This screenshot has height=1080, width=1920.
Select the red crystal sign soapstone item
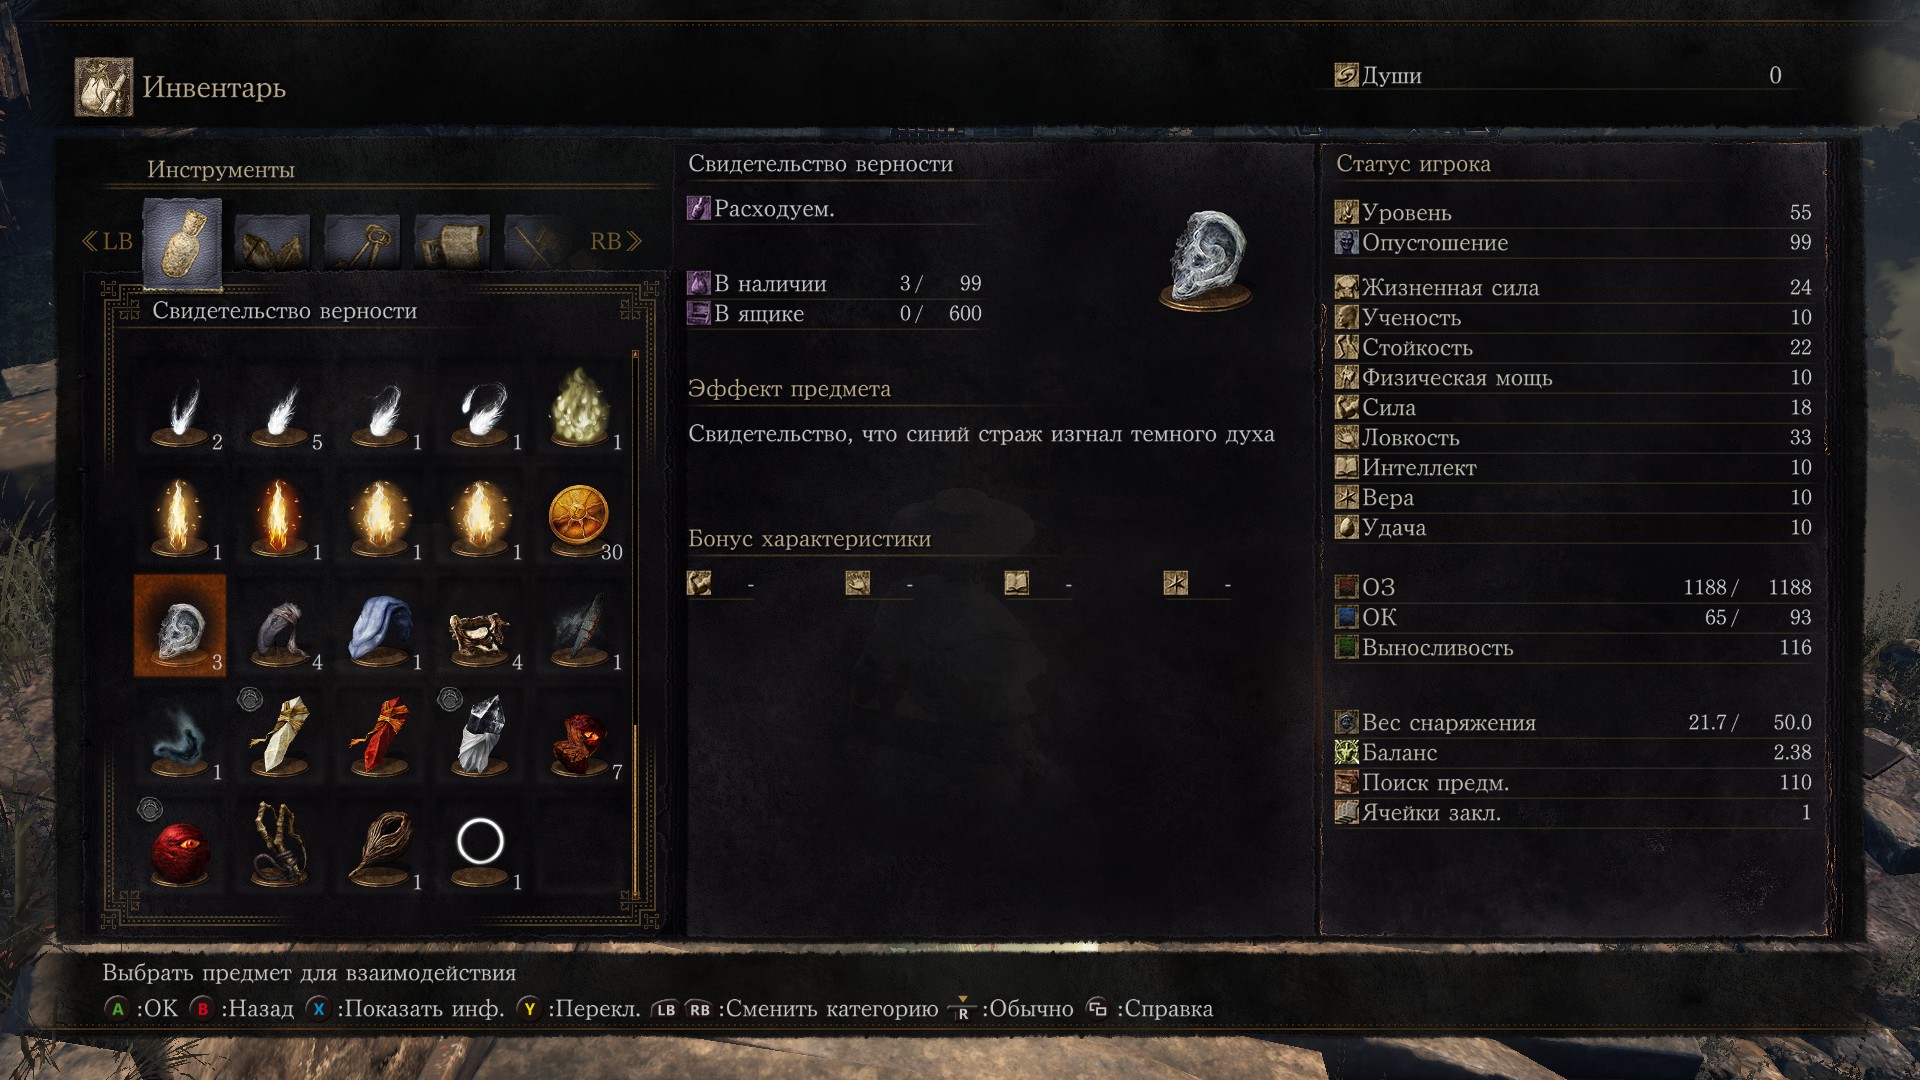pyautogui.click(x=380, y=736)
